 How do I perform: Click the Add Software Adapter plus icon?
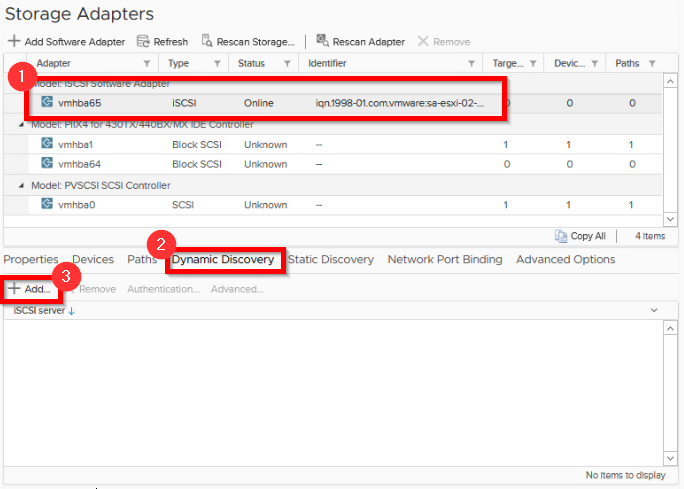point(14,41)
